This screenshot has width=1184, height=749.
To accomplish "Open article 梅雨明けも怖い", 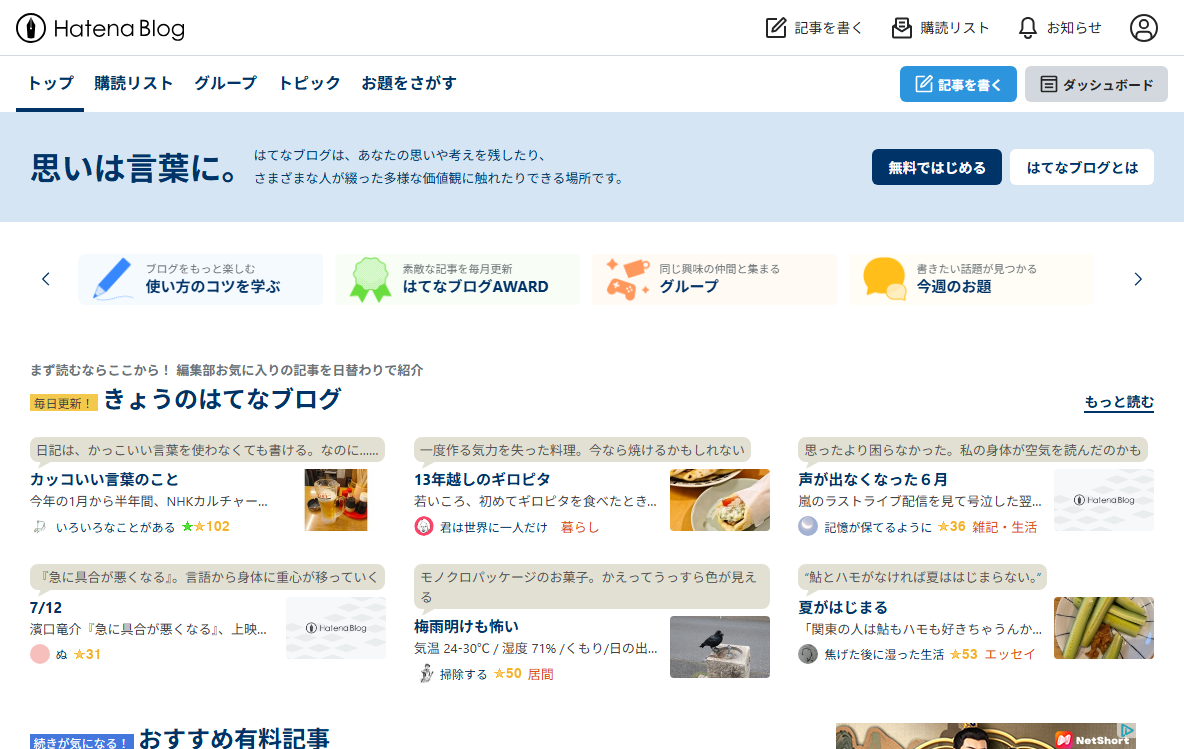I will (x=466, y=627).
